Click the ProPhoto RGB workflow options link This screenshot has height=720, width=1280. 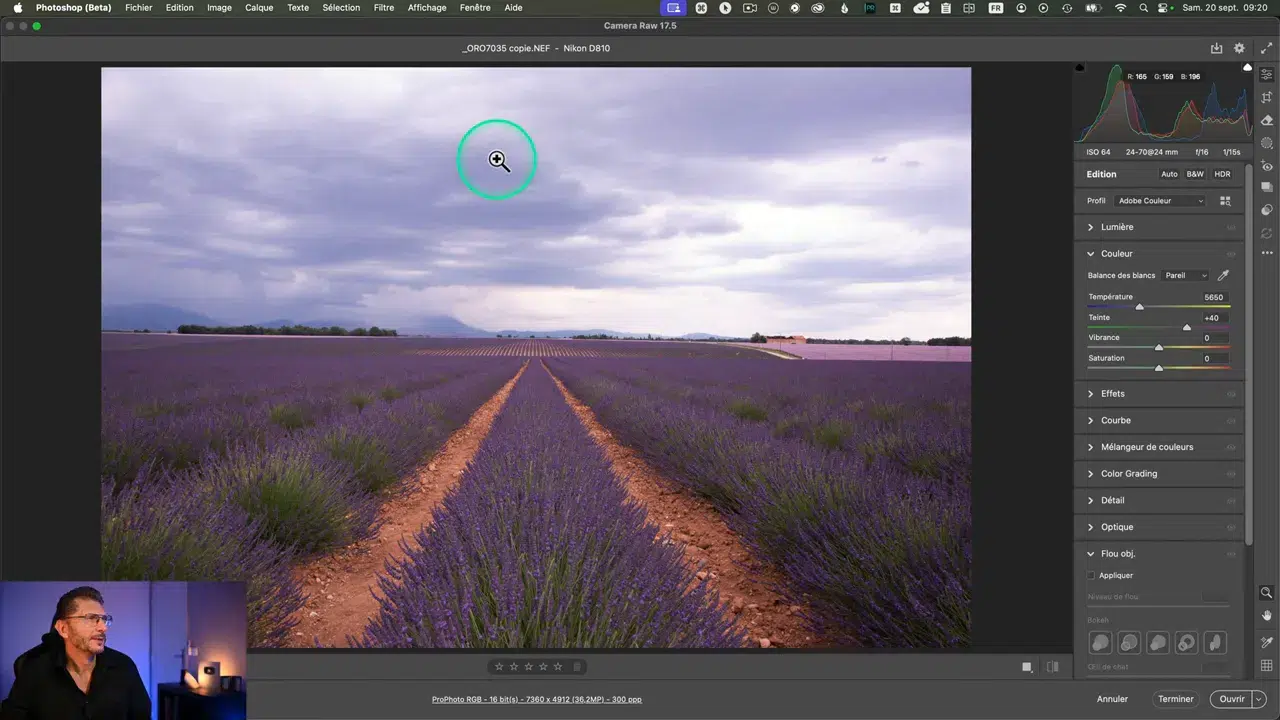[x=536, y=699]
